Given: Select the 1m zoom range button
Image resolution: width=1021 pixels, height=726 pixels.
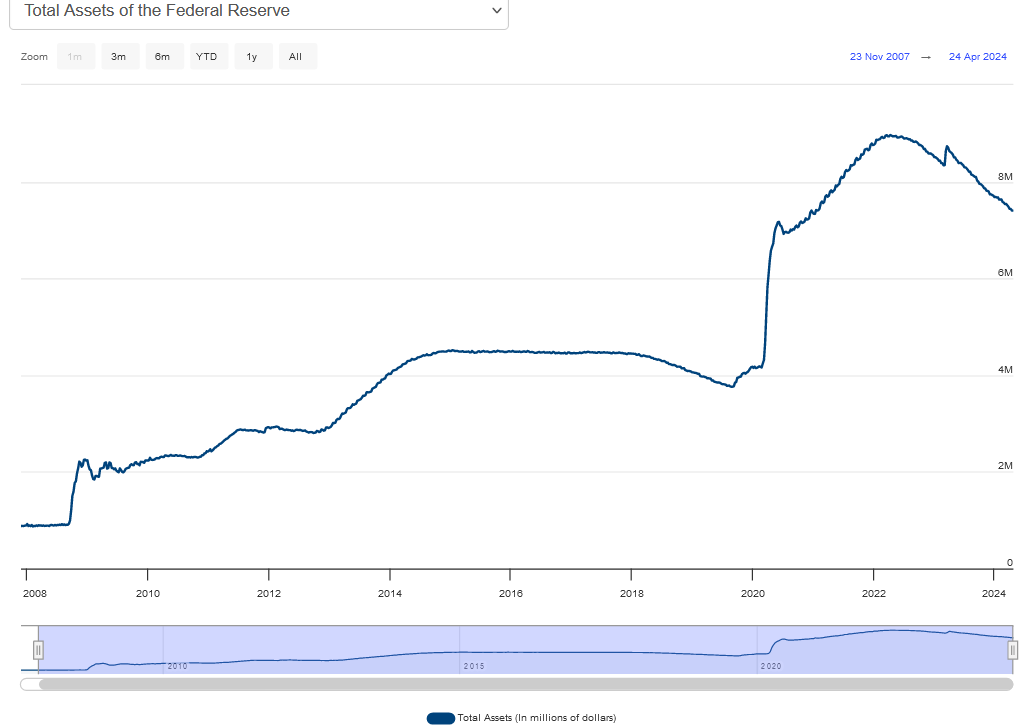Looking at the screenshot, I should click(75, 57).
